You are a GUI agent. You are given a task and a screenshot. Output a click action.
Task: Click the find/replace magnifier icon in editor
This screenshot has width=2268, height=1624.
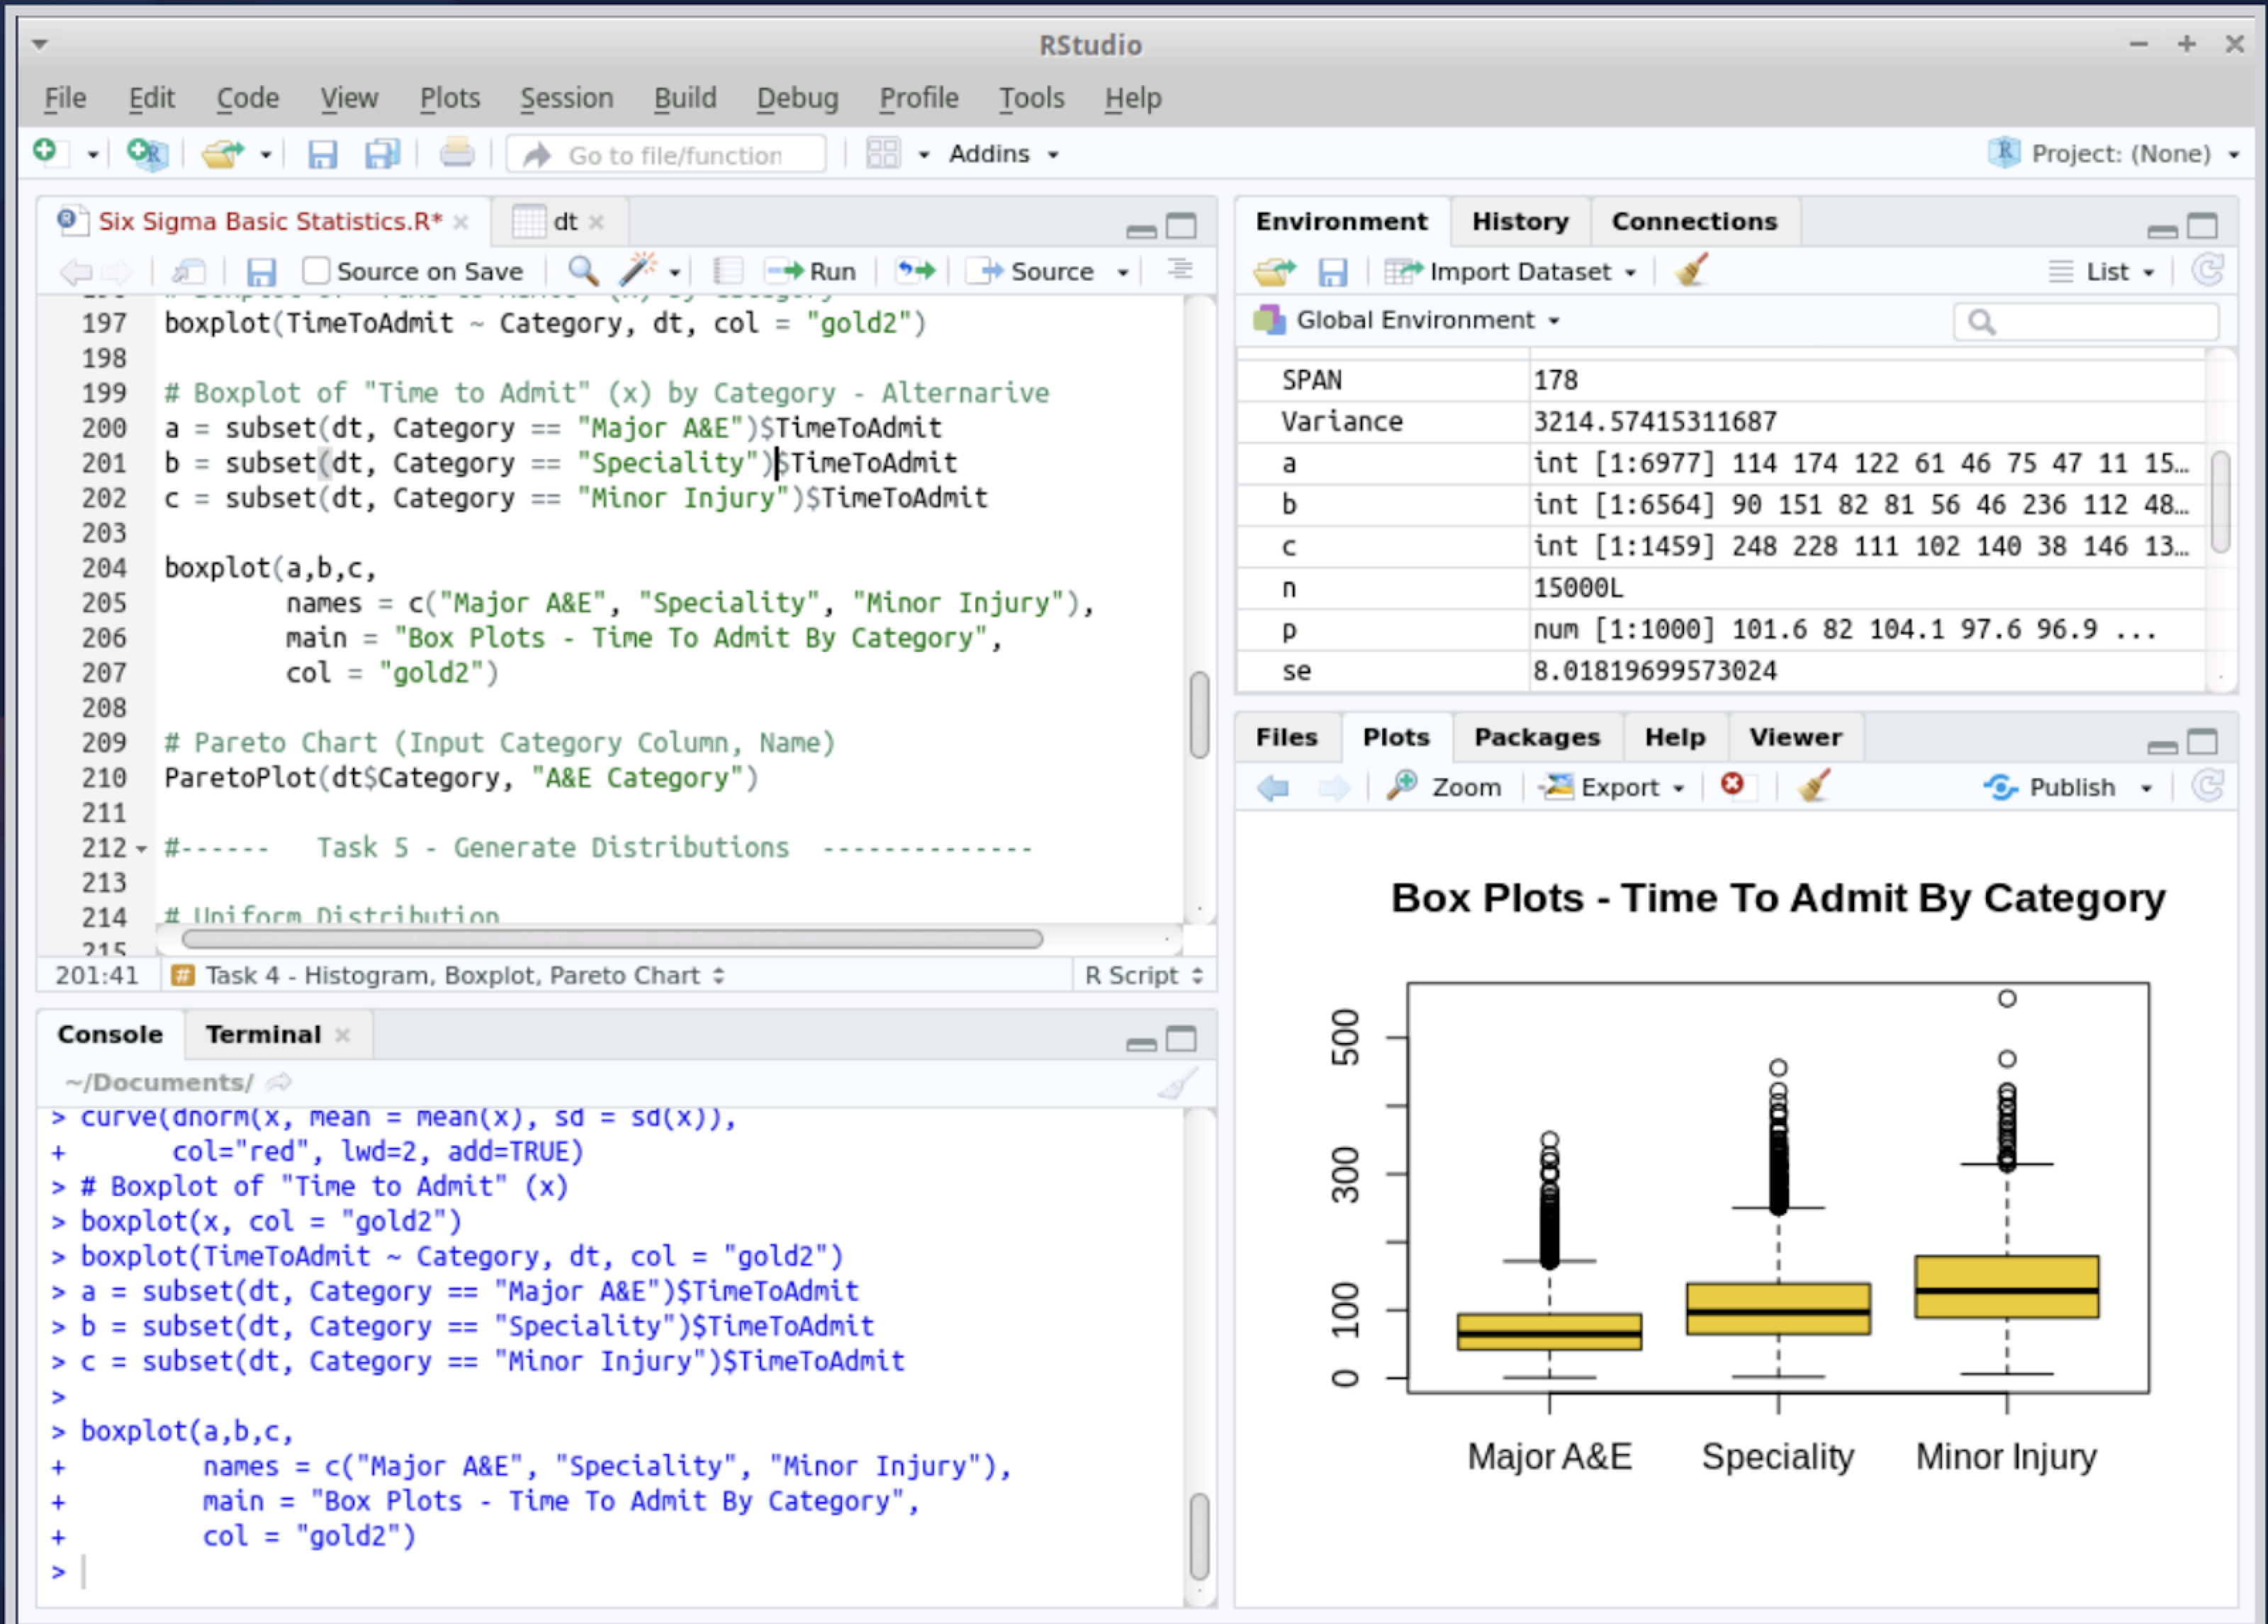(583, 270)
